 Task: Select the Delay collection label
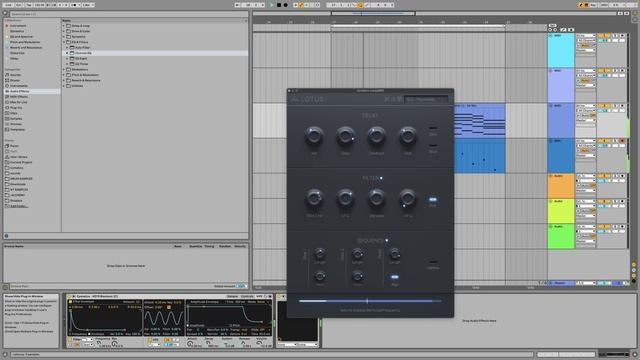(14, 58)
